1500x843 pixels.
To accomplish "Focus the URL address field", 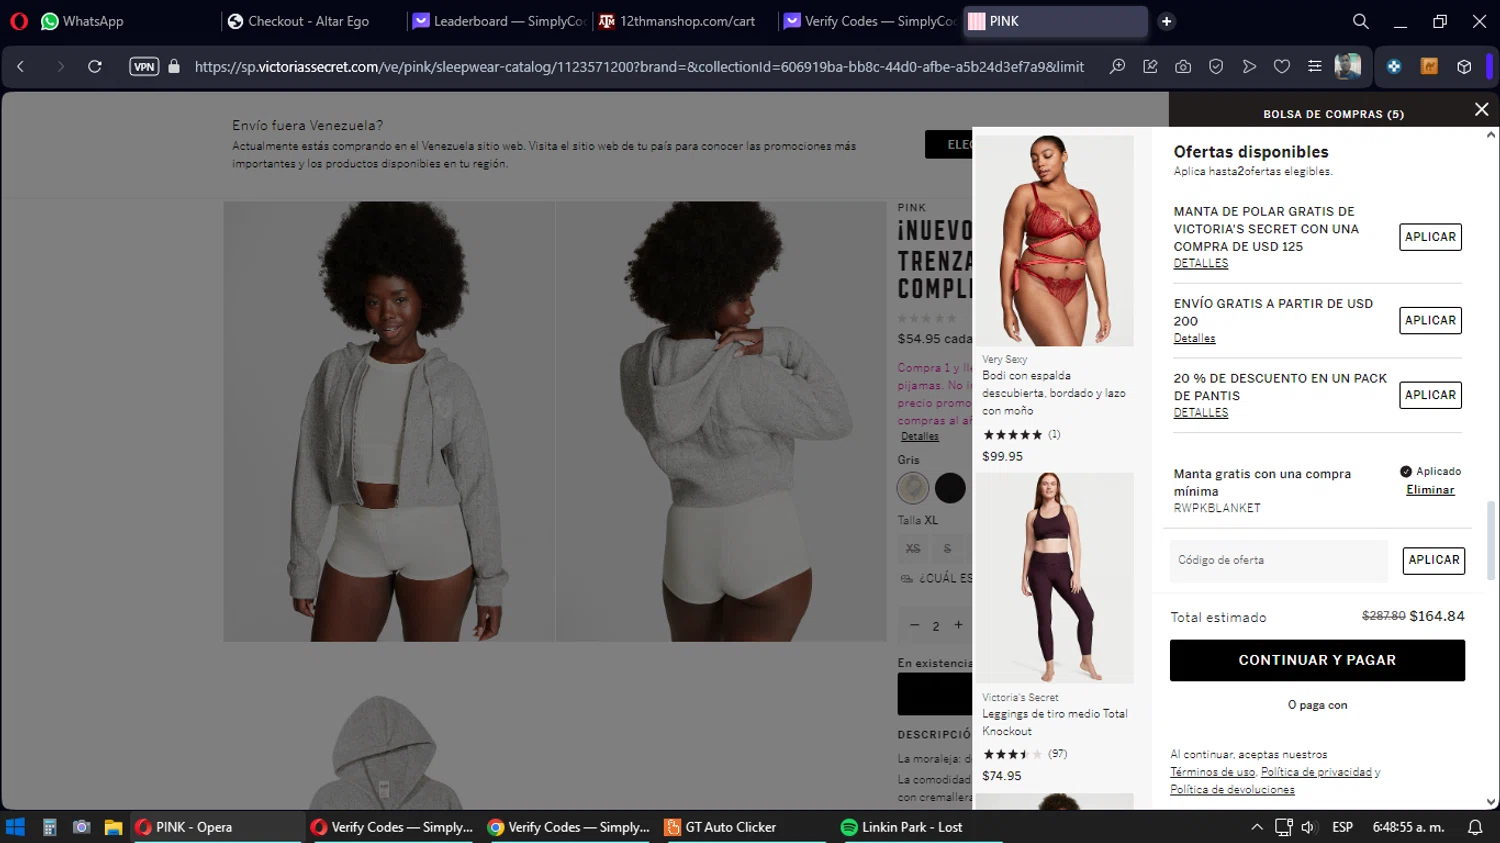I will [x=639, y=67].
